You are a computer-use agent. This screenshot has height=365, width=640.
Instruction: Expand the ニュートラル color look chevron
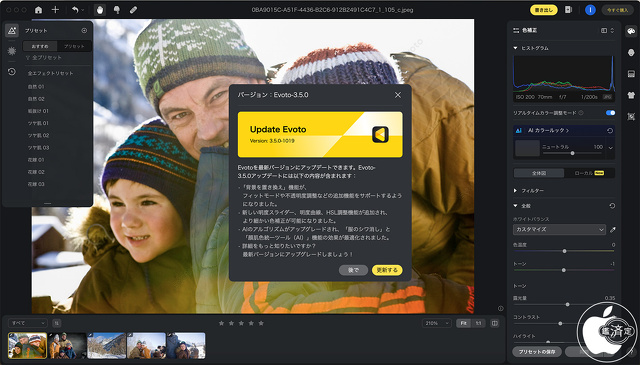point(611,148)
